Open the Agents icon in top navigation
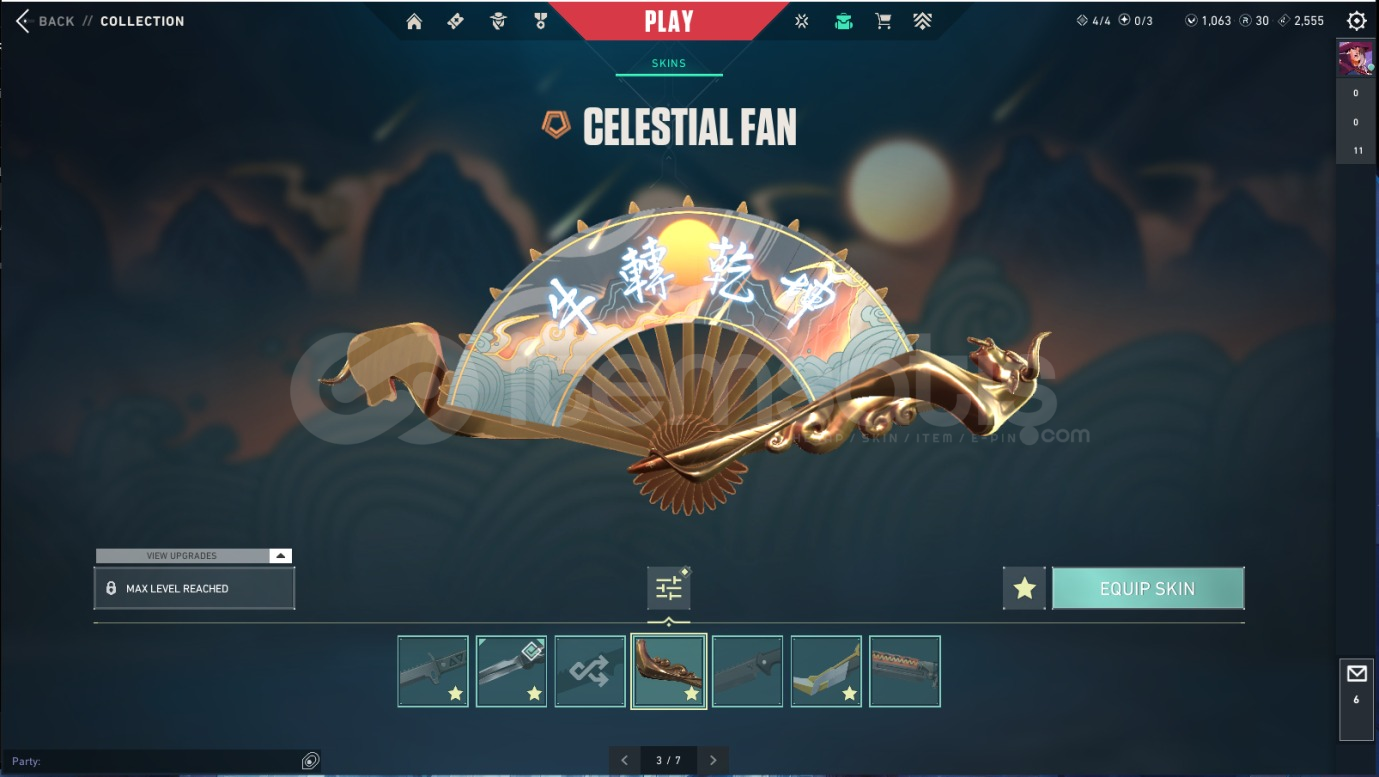Viewport: 1379px width, 777px height. (498, 21)
